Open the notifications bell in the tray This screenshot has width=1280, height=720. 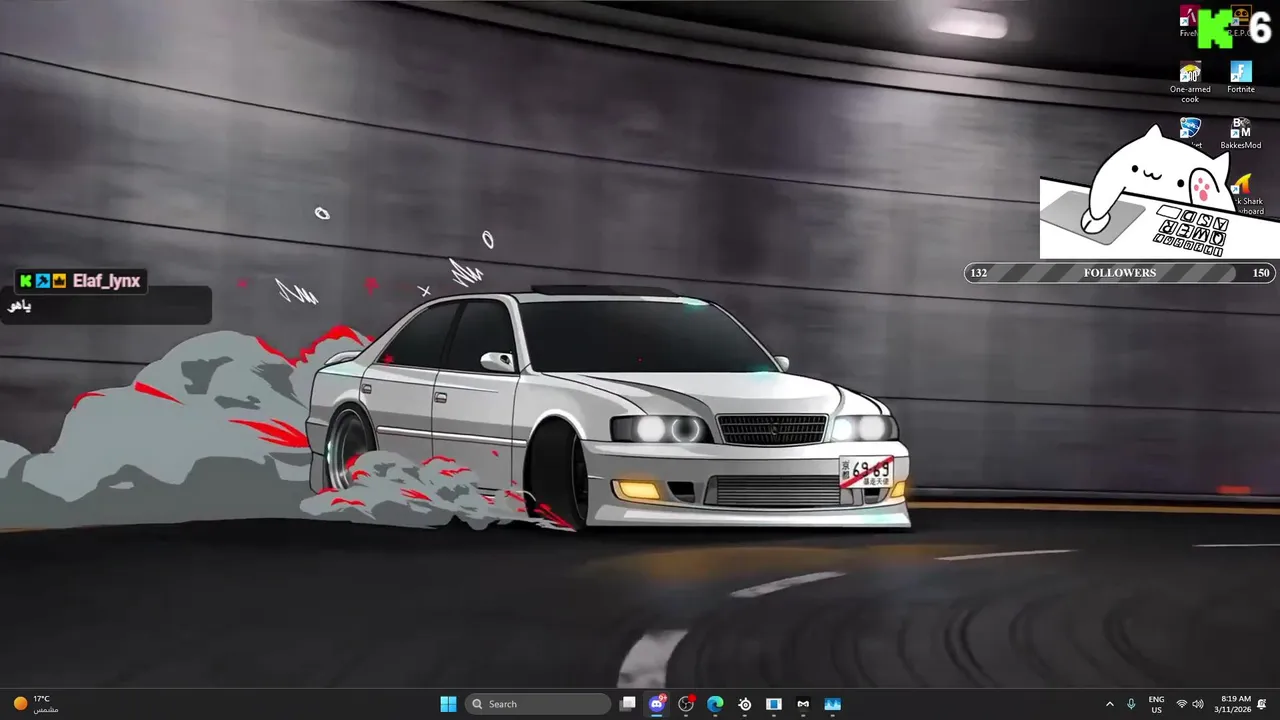(x=1262, y=704)
